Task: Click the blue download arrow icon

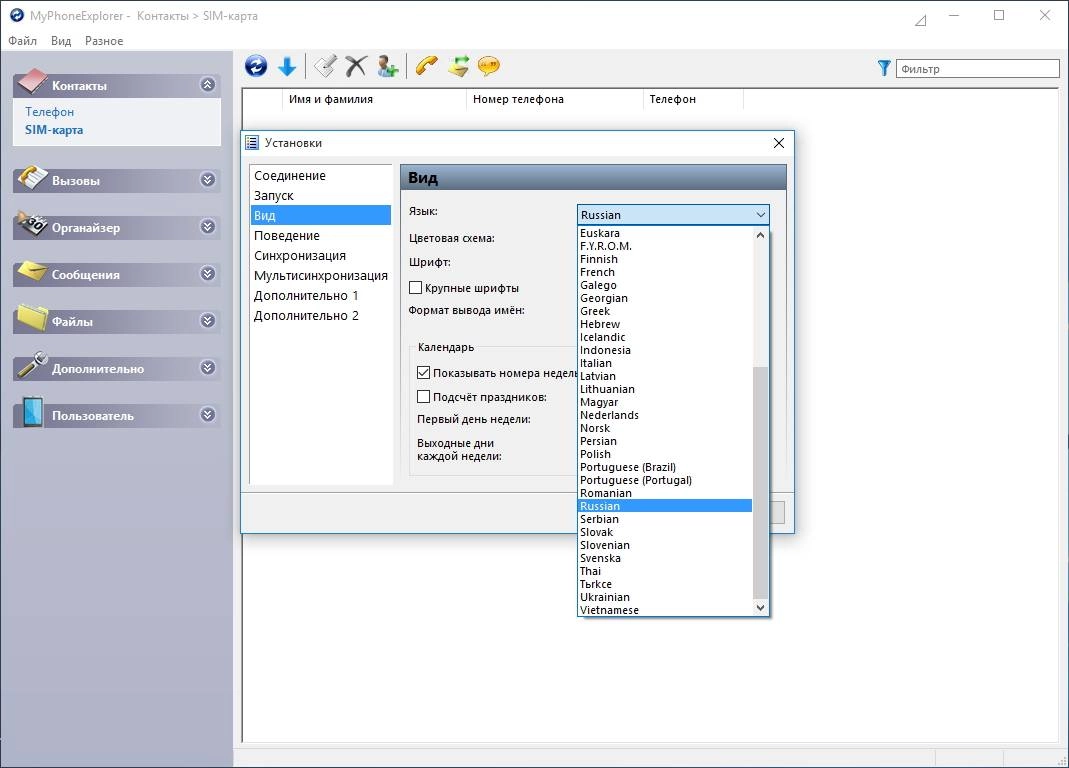Action: pyautogui.click(x=287, y=66)
